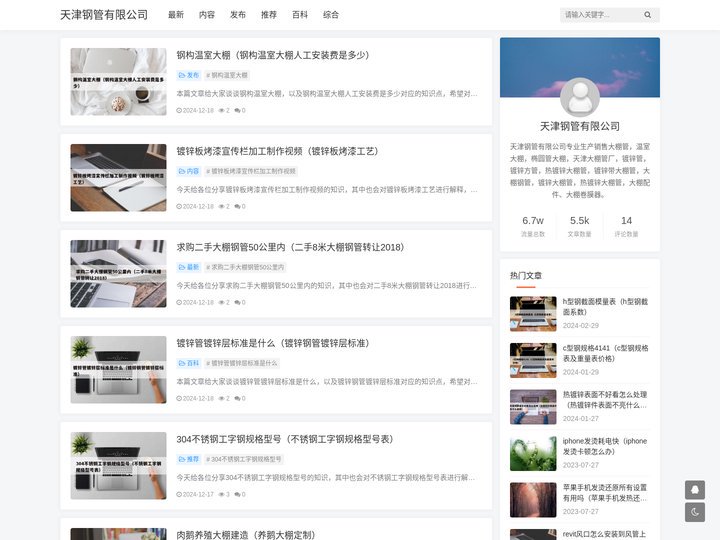Open hot article 热镀锌表面不好看怎么处理

(x=605, y=399)
